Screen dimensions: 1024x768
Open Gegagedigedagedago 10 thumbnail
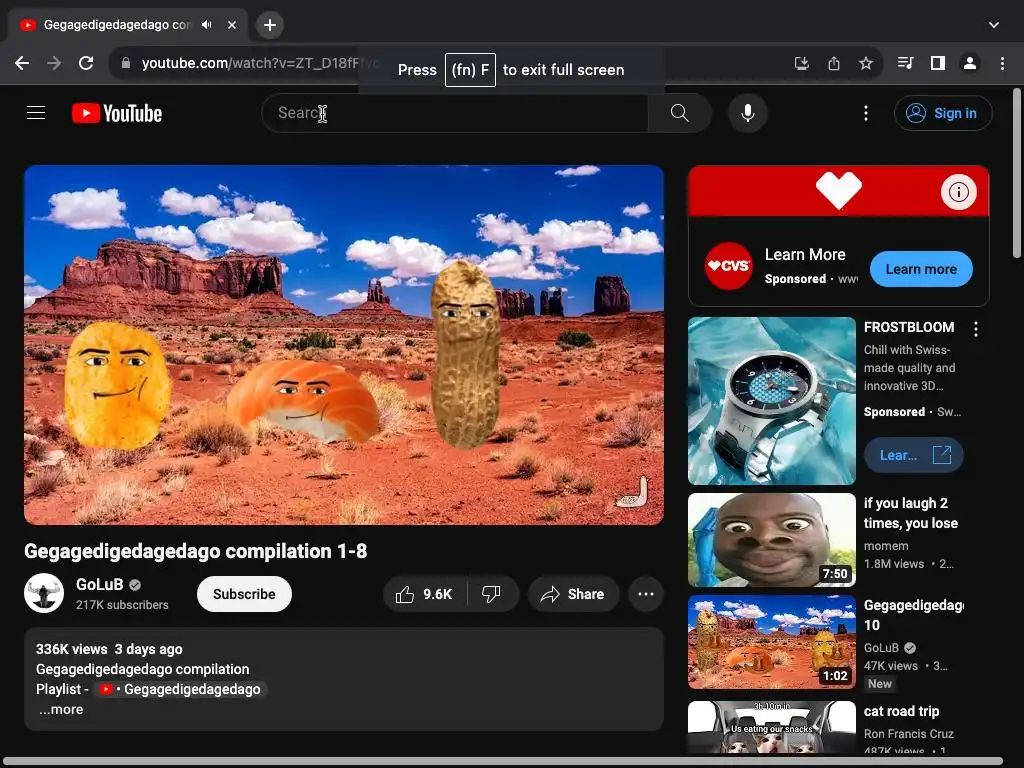(772, 642)
